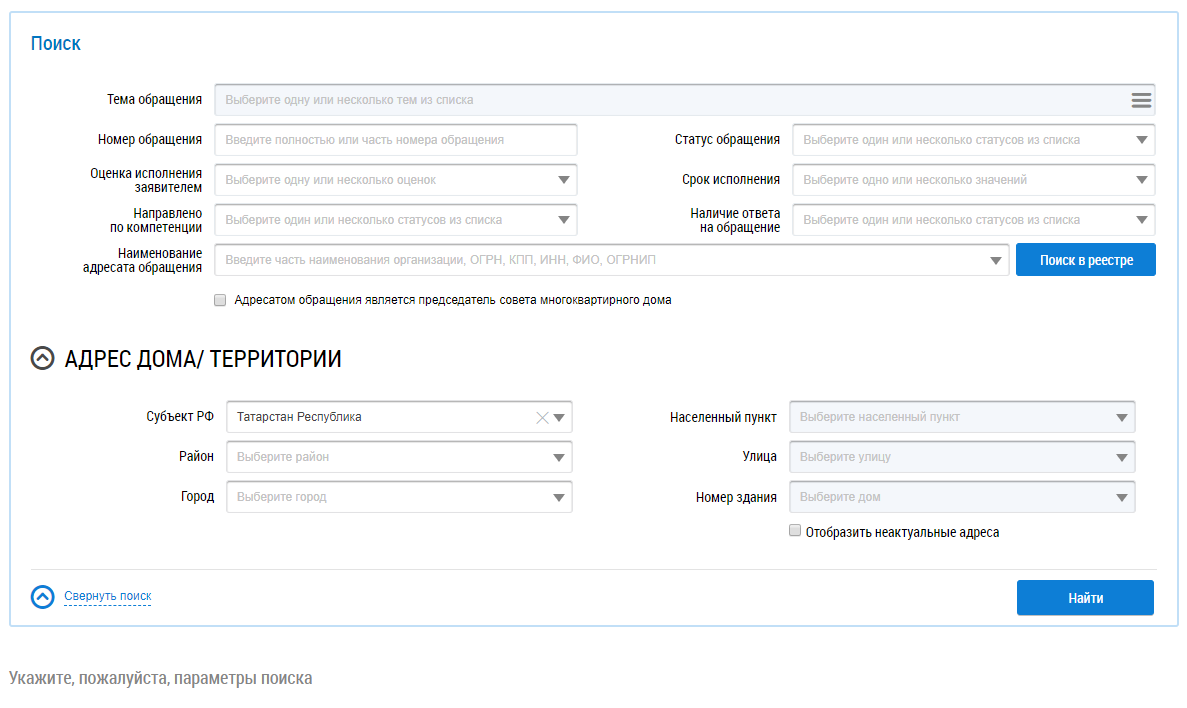Open the Наименование адресата обращения dropdown arrow

(995, 261)
